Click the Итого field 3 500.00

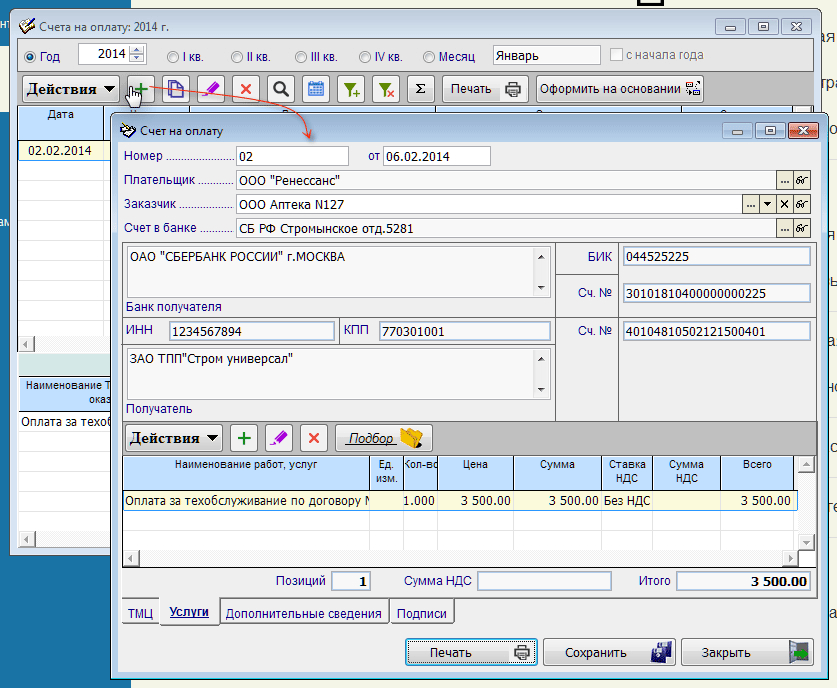click(744, 581)
